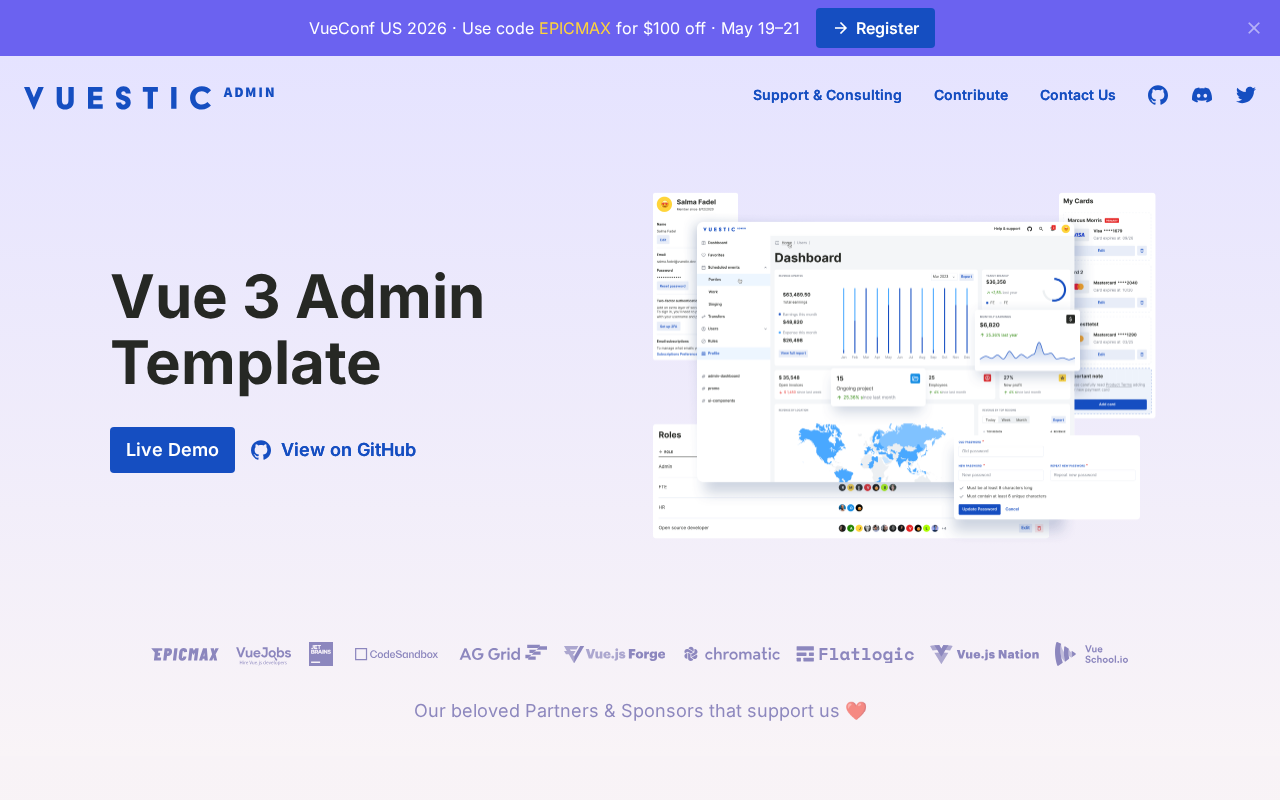Click the Vue.js Forge sponsor logo

pyautogui.click(x=614, y=654)
